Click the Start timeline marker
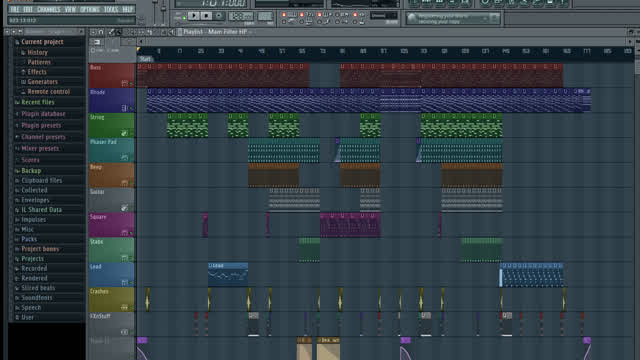Image resolution: width=640 pixels, height=360 pixels. (145, 59)
